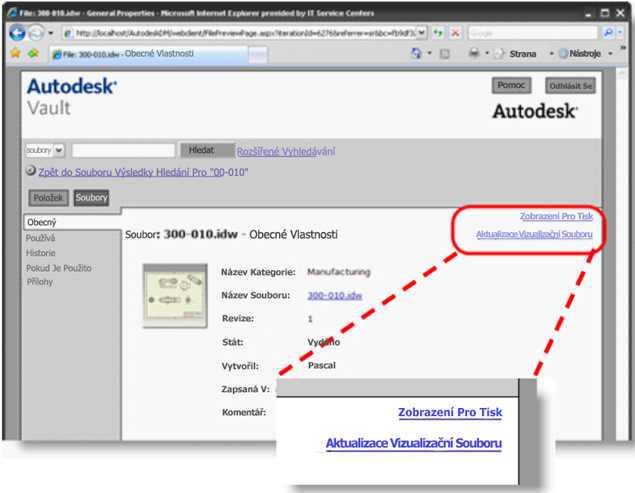Open the recent pages dropdown arrow
This screenshot has width=635, height=493.
[x=51, y=33]
